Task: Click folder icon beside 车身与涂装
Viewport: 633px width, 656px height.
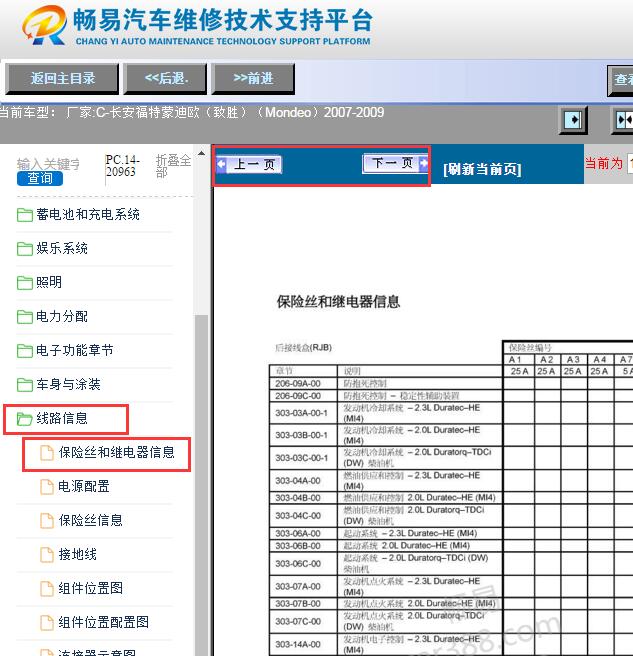Action: (25, 384)
